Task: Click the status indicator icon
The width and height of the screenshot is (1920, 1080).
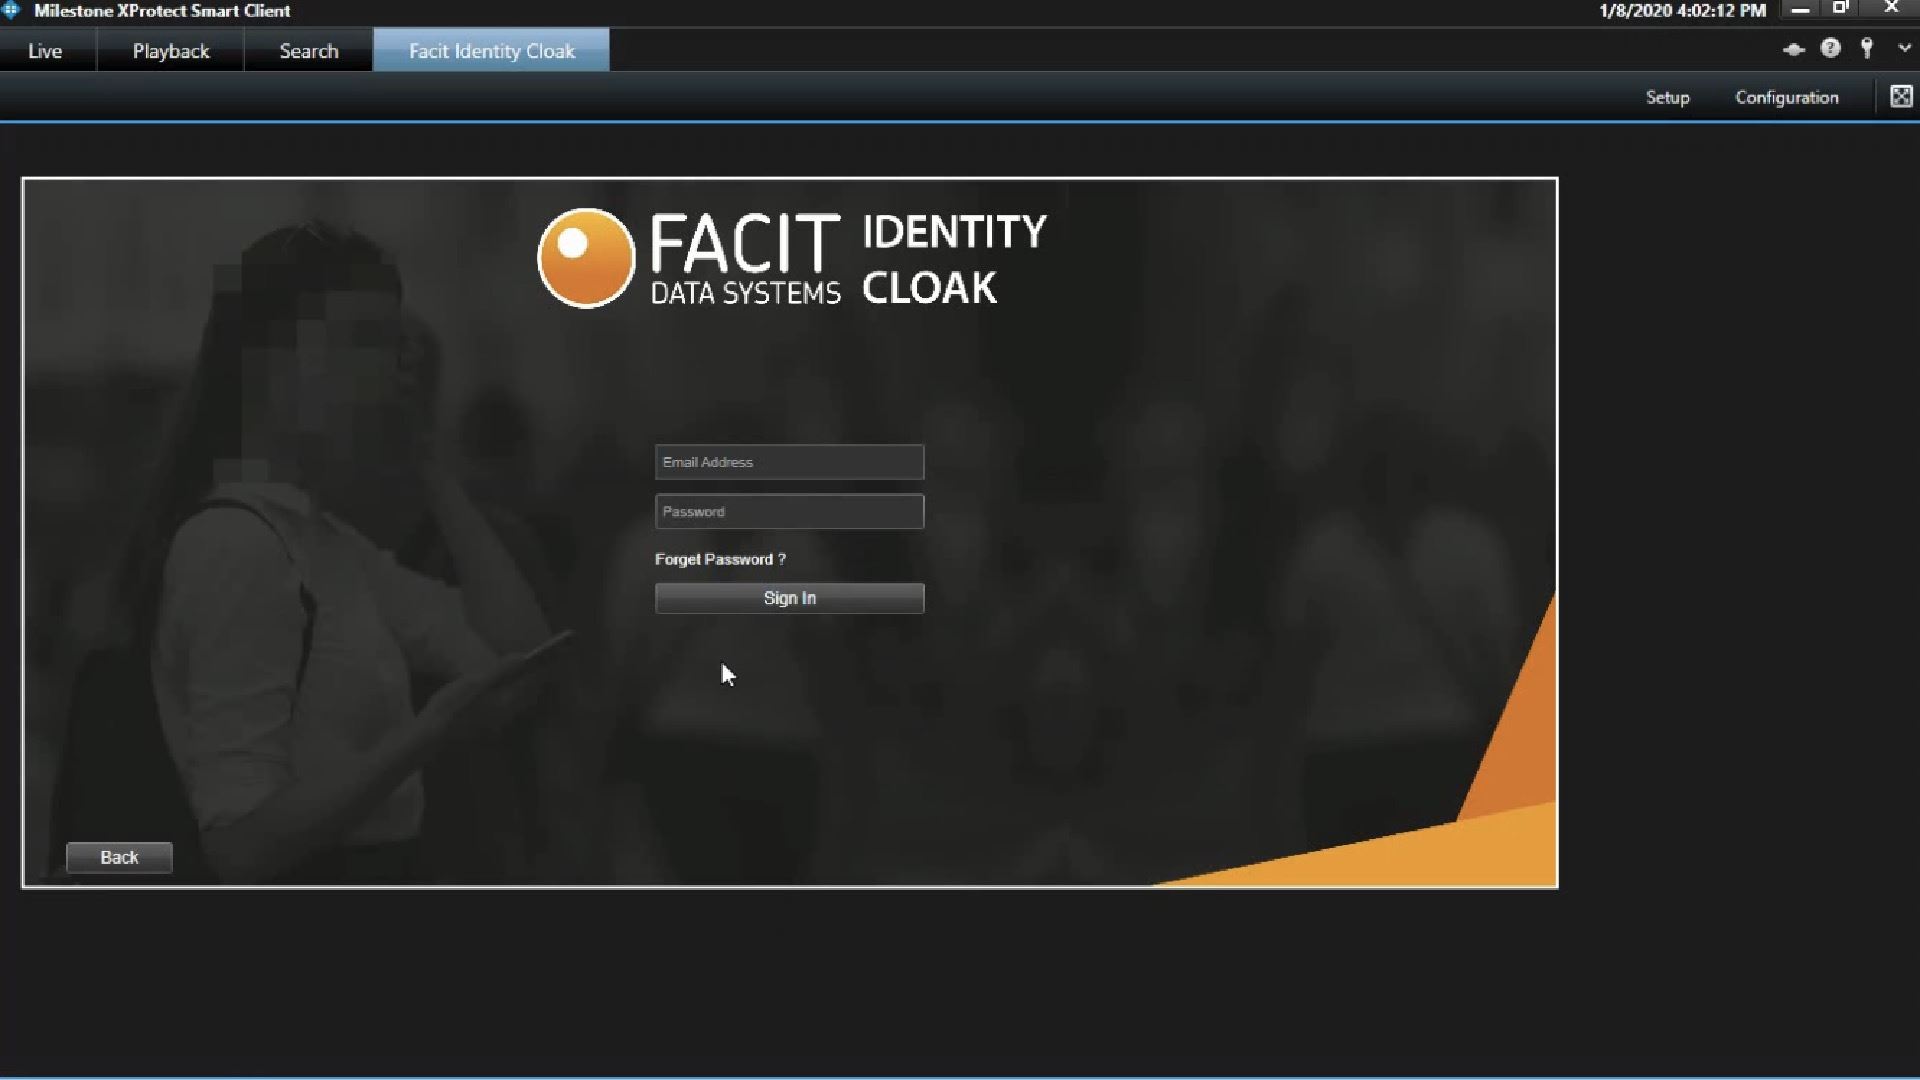Action: [x=1793, y=49]
